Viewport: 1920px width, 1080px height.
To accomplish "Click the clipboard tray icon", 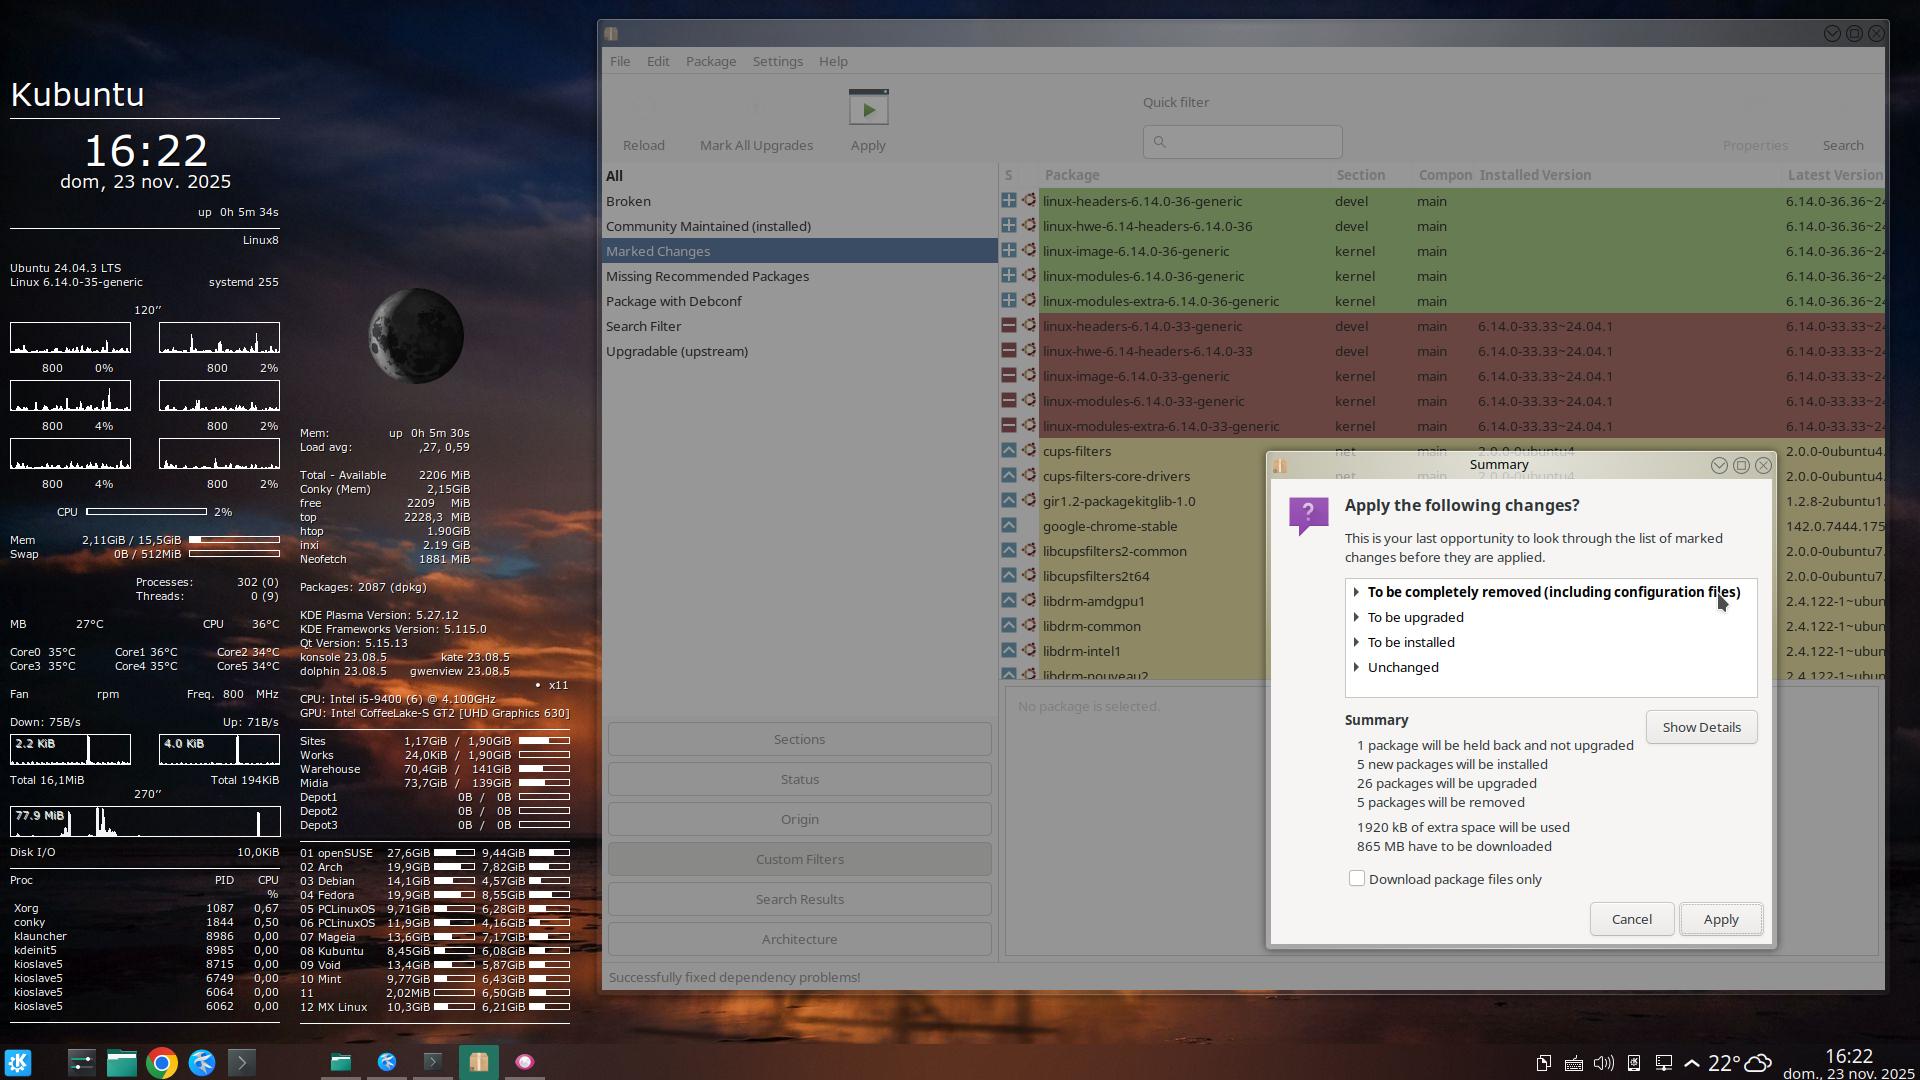I will pyautogui.click(x=1543, y=1063).
